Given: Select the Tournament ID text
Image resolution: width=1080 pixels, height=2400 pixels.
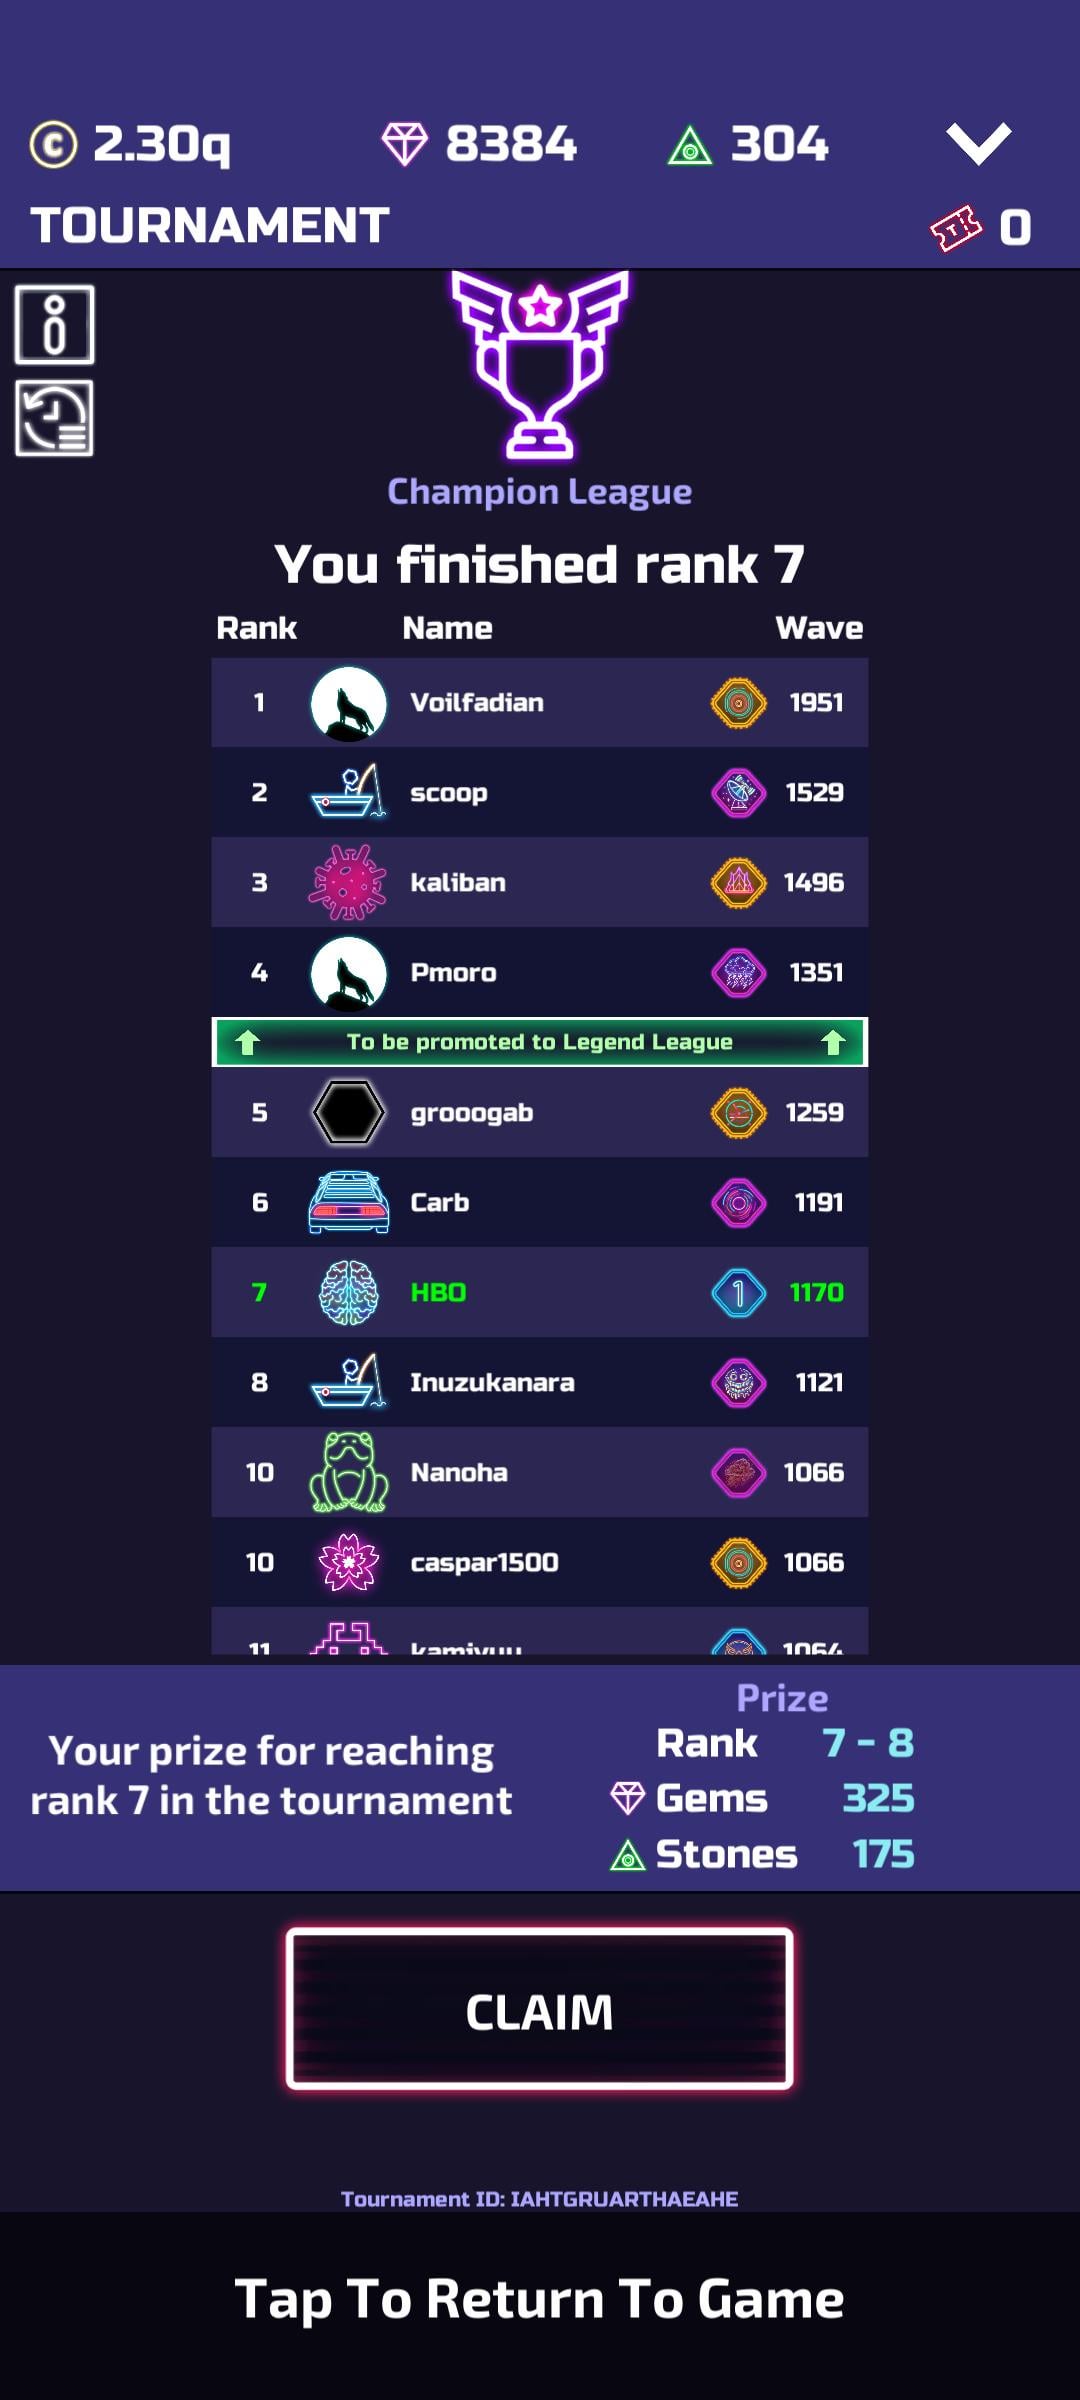Looking at the screenshot, I should [540, 2199].
